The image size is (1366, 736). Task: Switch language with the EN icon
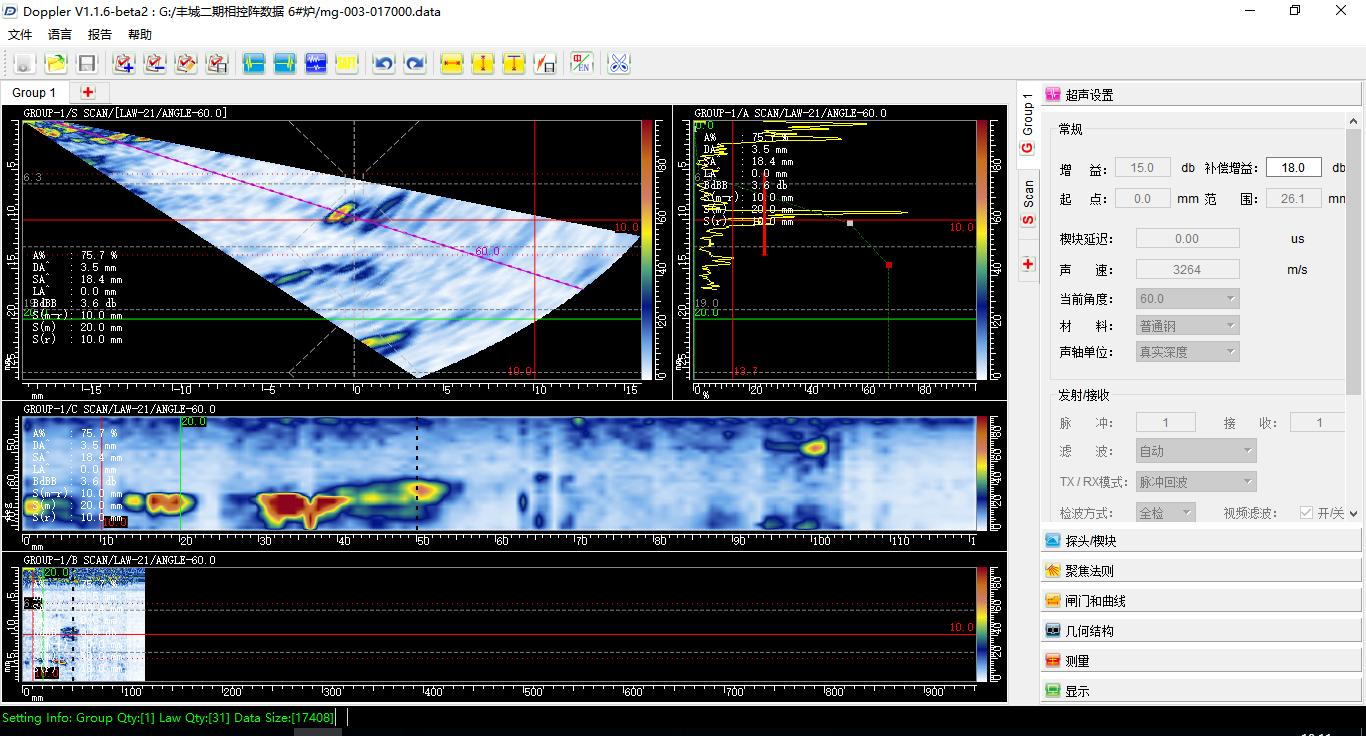pyautogui.click(x=582, y=64)
